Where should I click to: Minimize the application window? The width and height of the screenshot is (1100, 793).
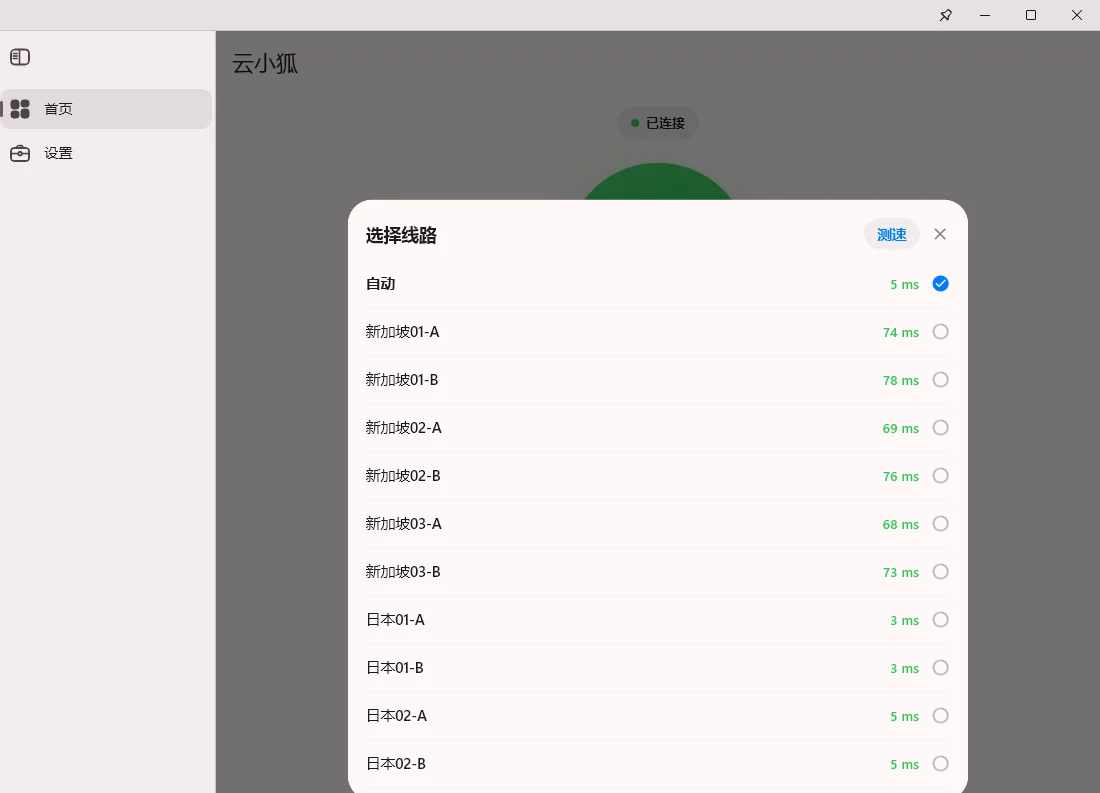pos(985,15)
